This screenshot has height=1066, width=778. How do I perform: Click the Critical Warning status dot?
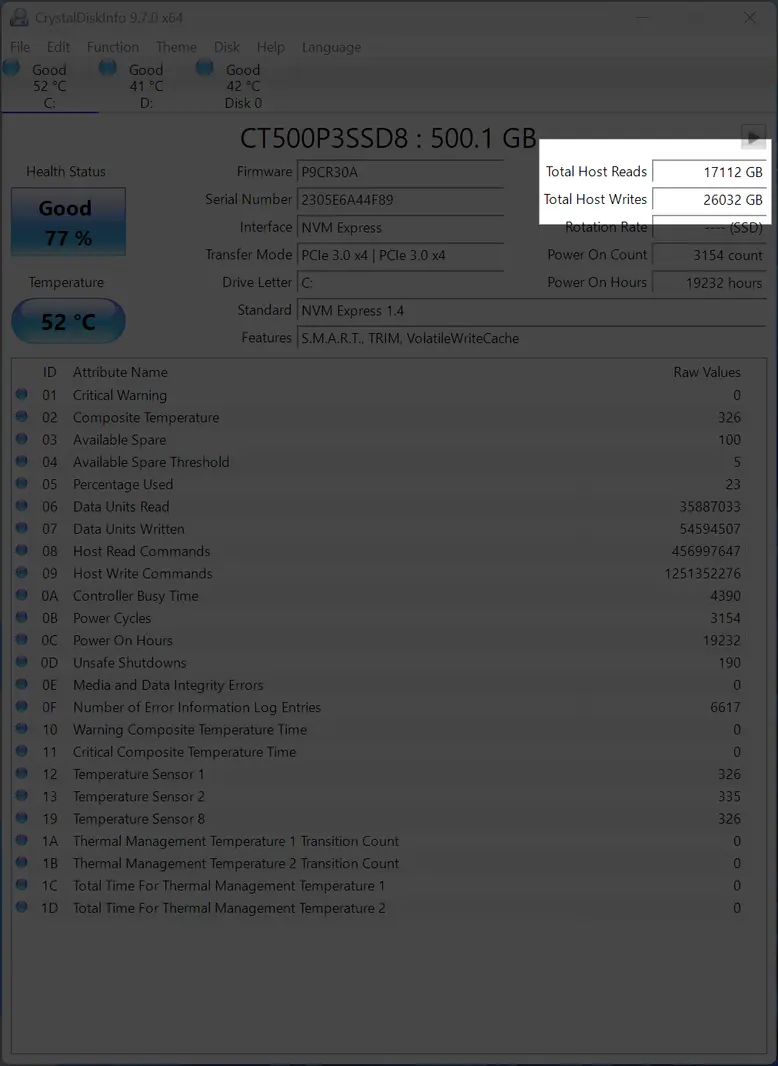pyautogui.click(x=22, y=394)
